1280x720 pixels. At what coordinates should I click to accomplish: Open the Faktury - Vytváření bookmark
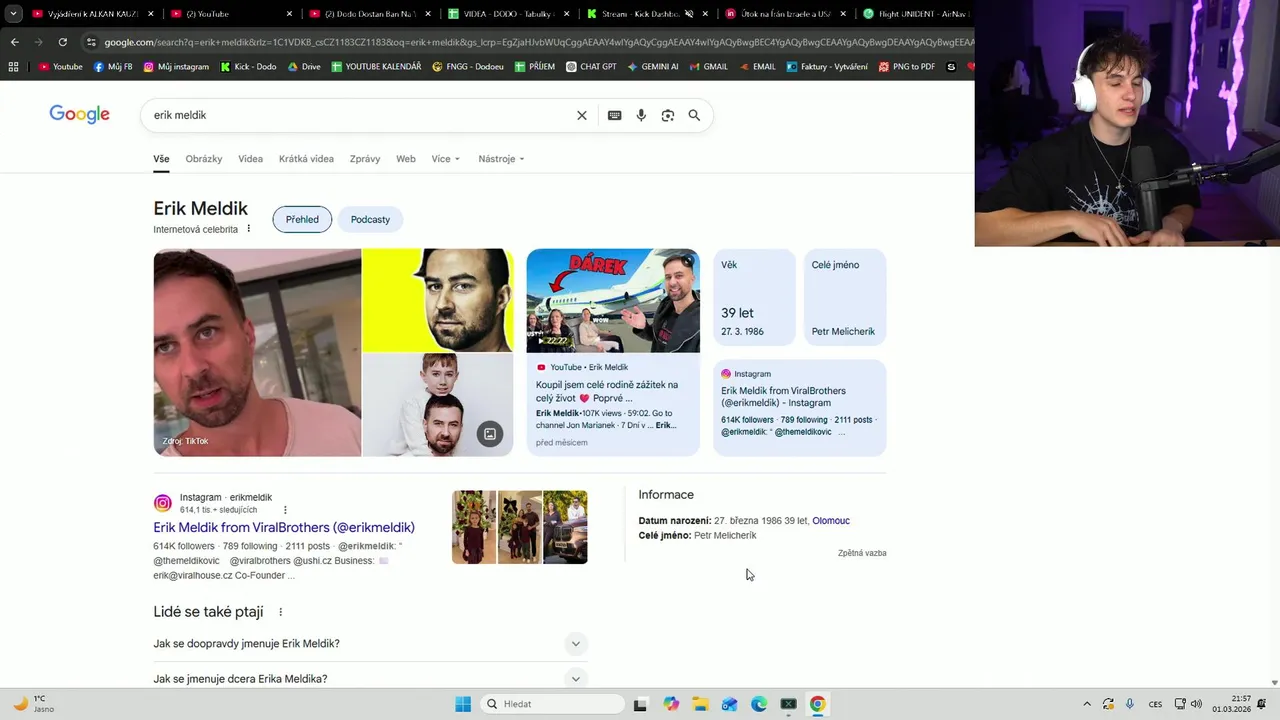click(826, 67)
